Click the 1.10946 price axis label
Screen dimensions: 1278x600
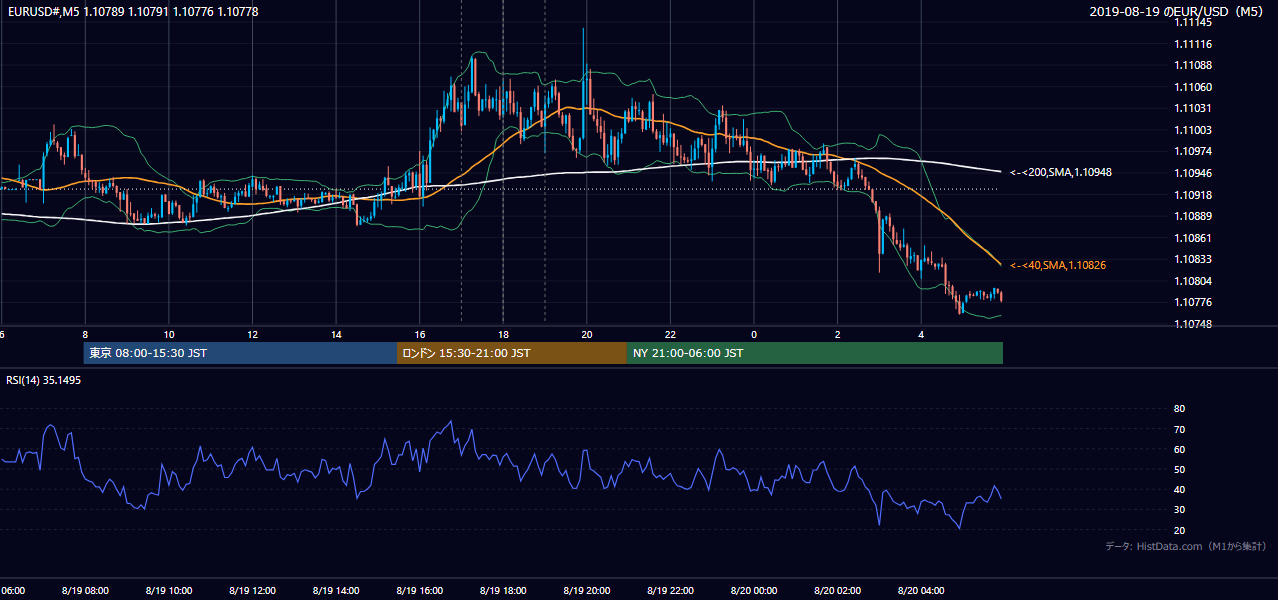pyautogui.click(x=1193, y=173)
